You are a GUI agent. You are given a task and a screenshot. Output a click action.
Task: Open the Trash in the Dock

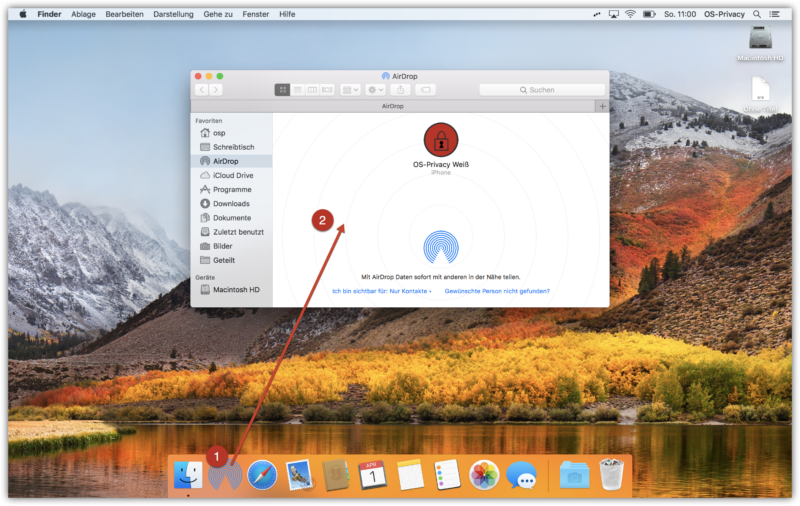pyautogui.click(x=611, y=474)
